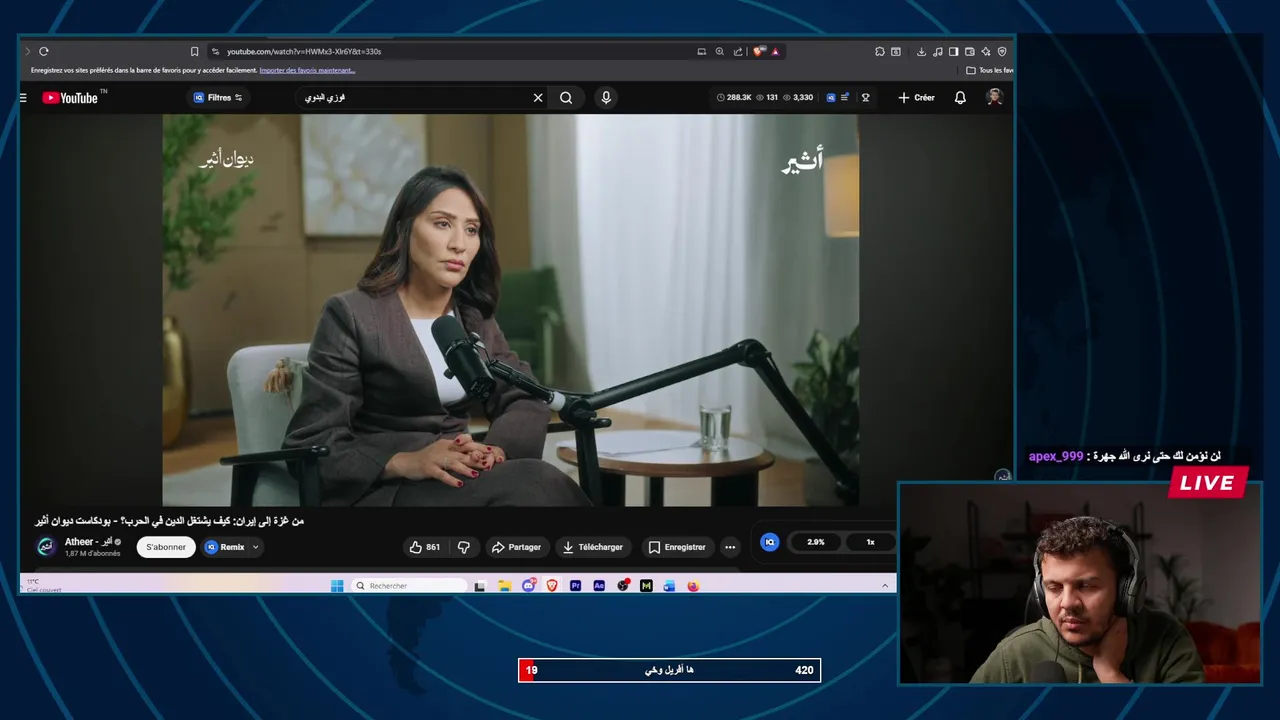The image size is (1280, 720).
Task: Show hidden tray icons chevron
Action: pyautogui.click(x=885, y=586)
